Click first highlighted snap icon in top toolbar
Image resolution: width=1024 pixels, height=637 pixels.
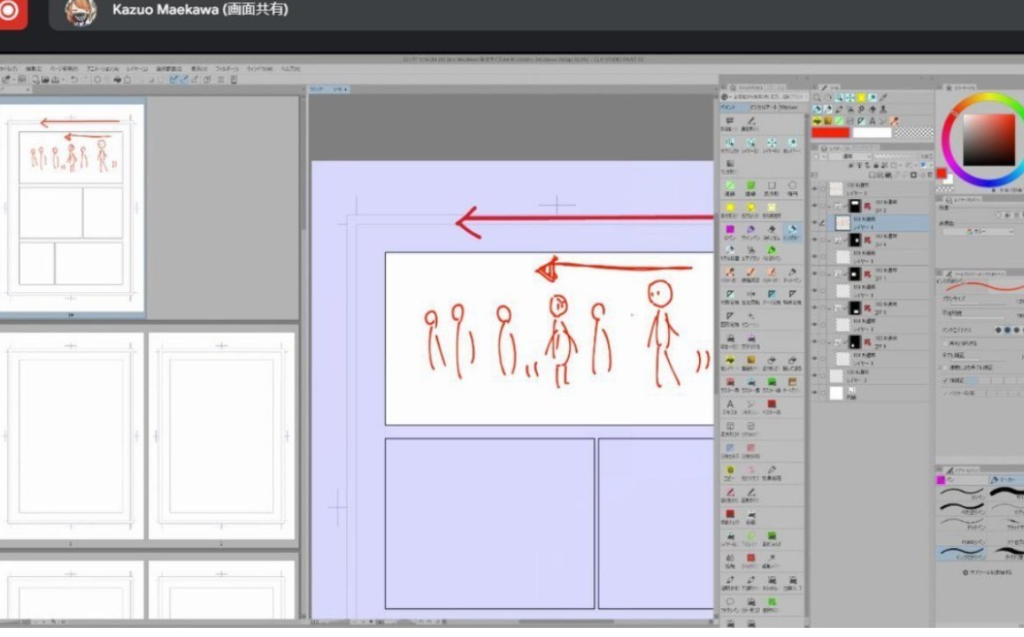173,80
